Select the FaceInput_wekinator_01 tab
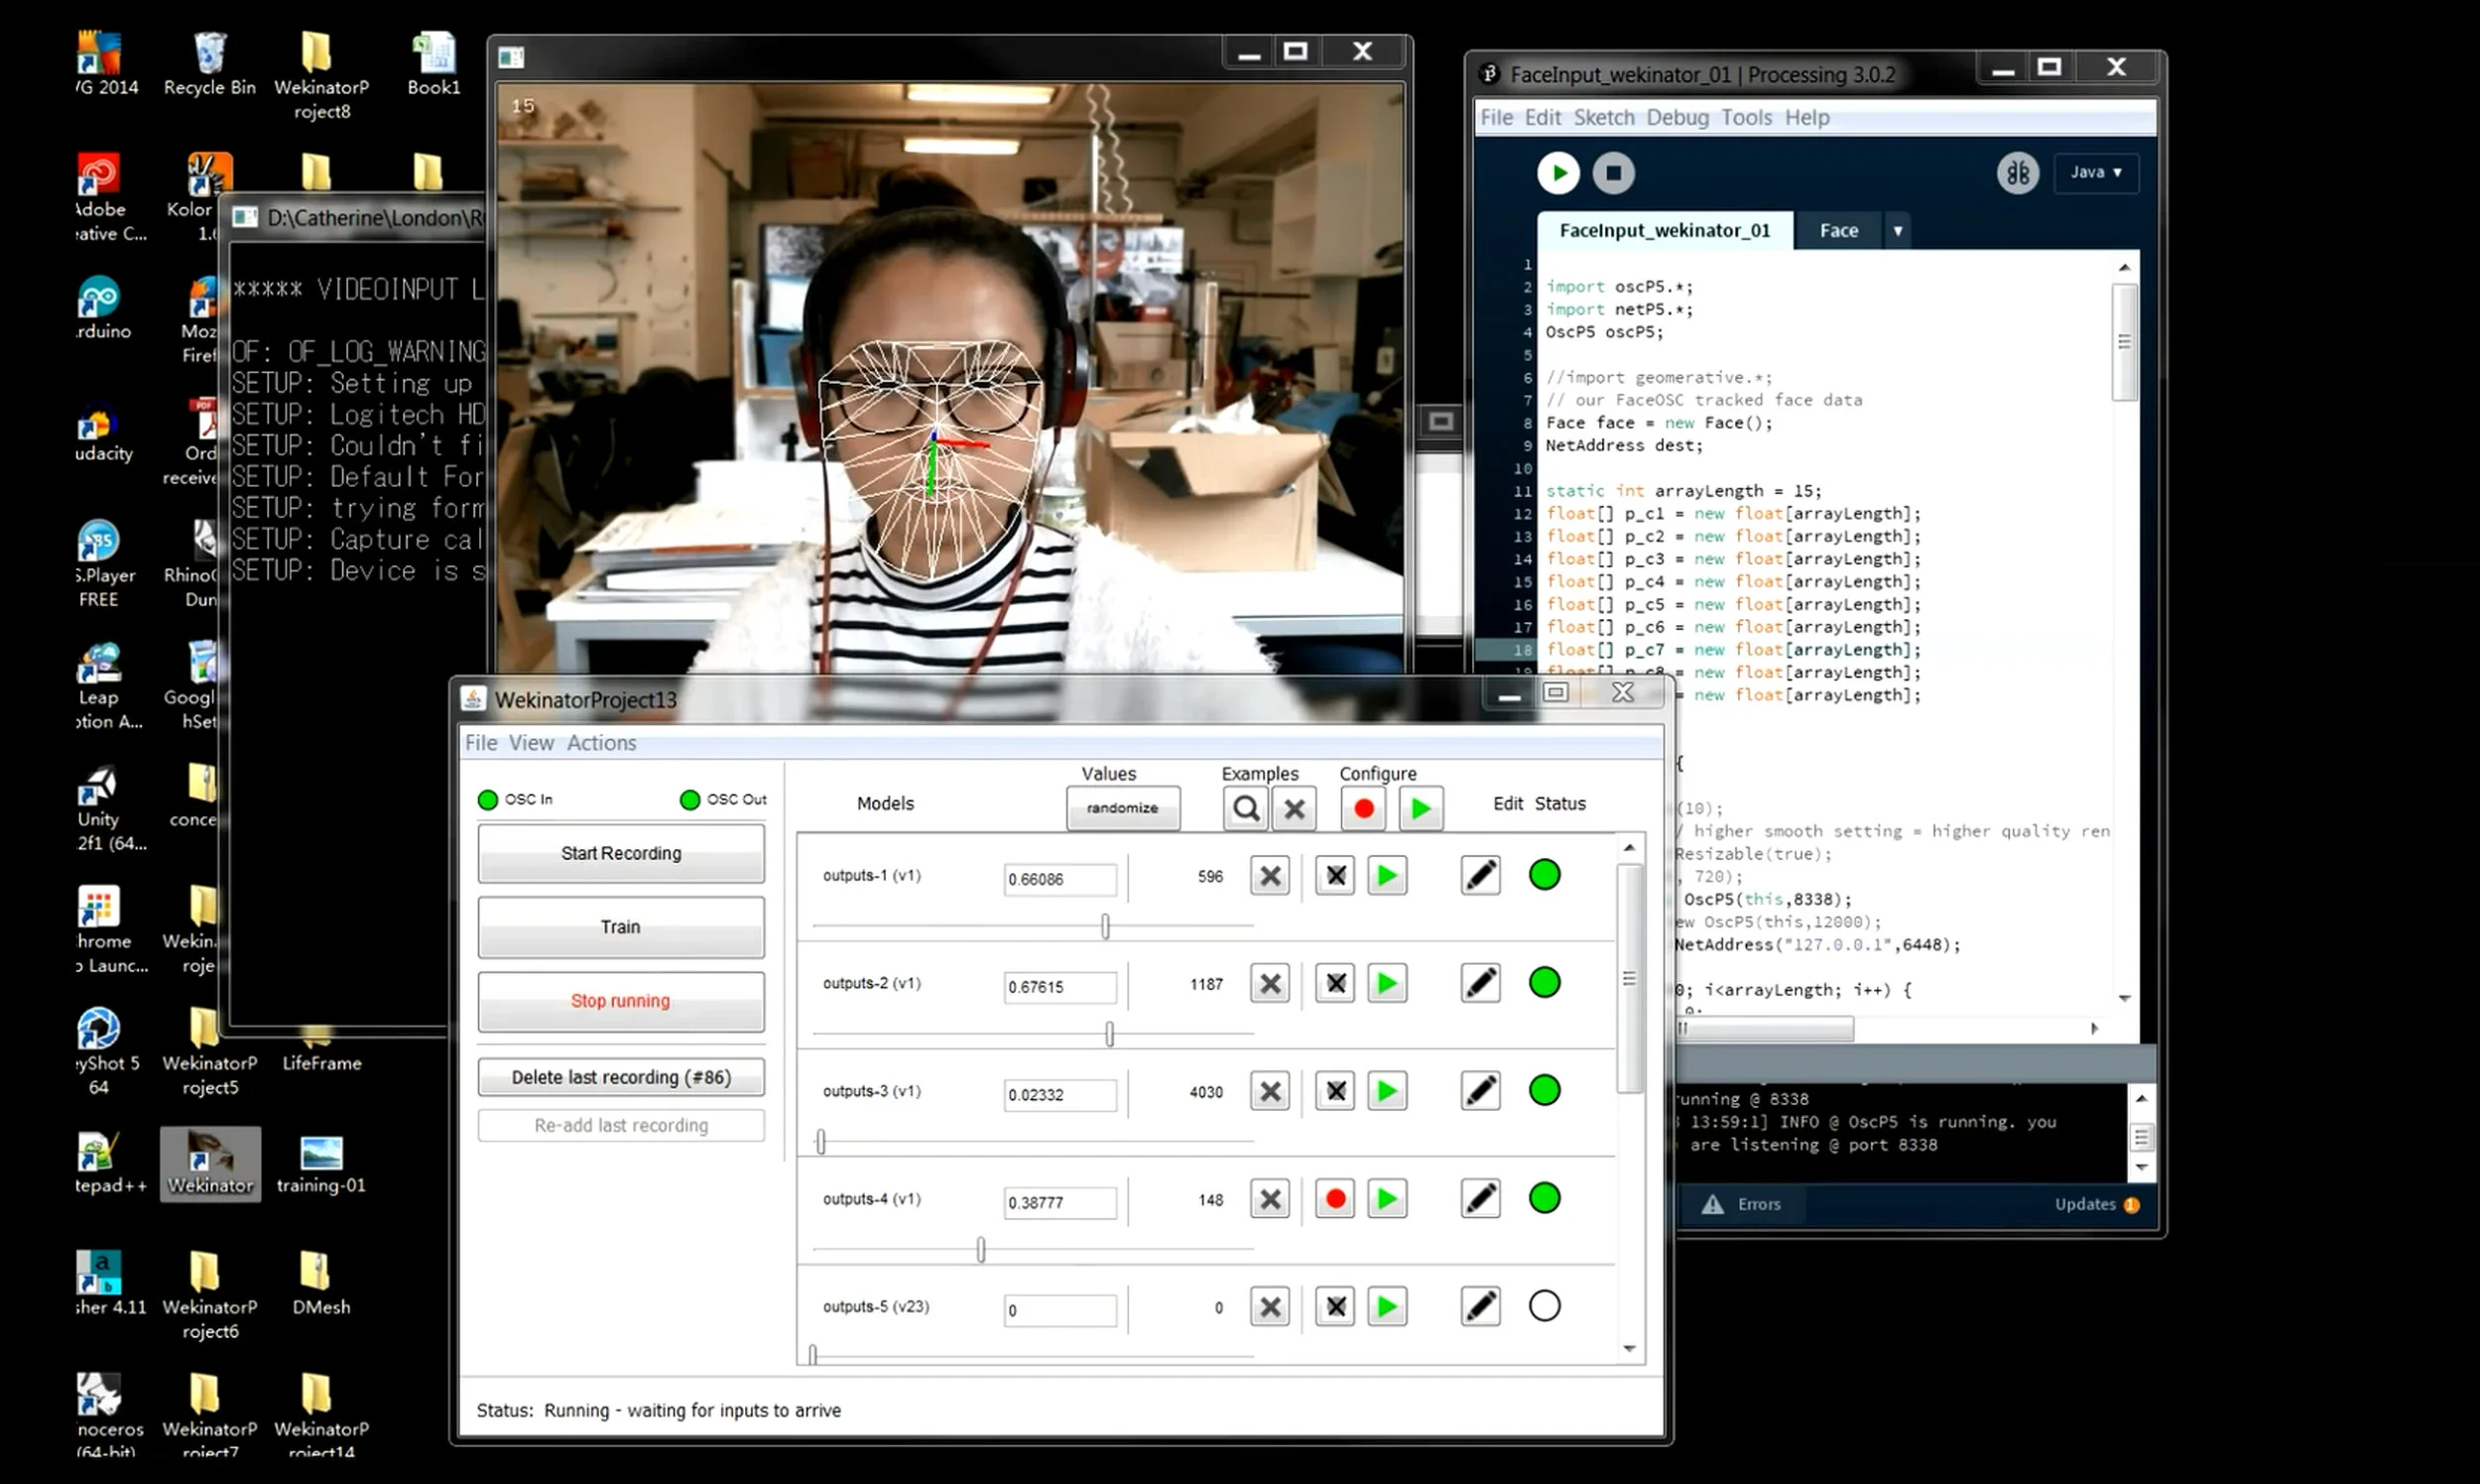Image resolution: width=2480 pixels, height=1484 pixels. (1664, 231)
